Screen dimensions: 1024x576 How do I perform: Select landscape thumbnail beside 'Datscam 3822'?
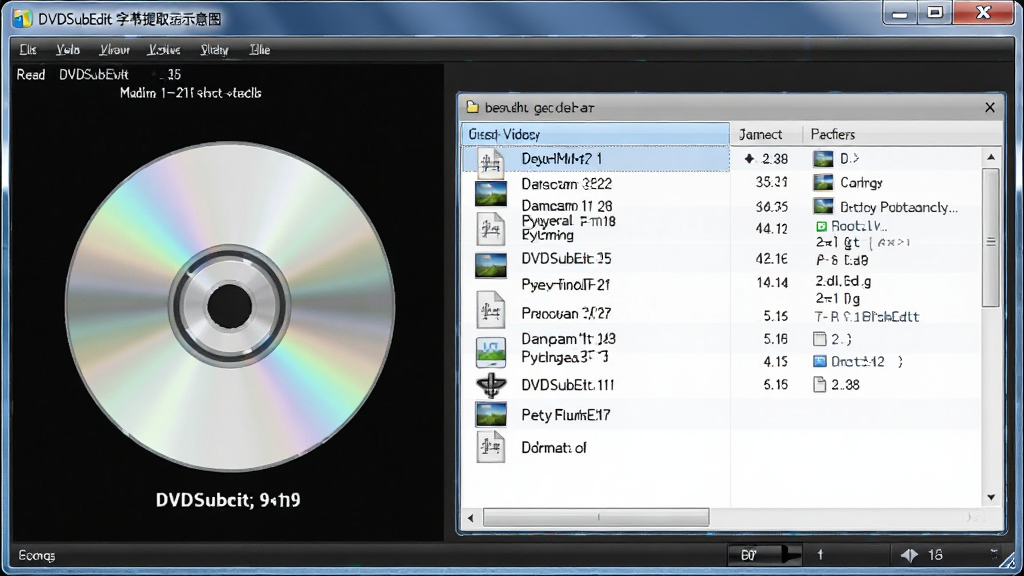tap(490, 194)
